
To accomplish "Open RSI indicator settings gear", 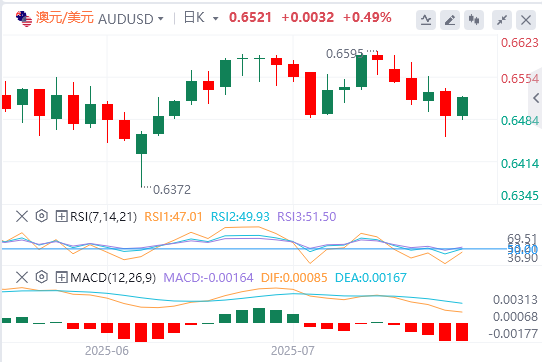I will coord(41,216).
